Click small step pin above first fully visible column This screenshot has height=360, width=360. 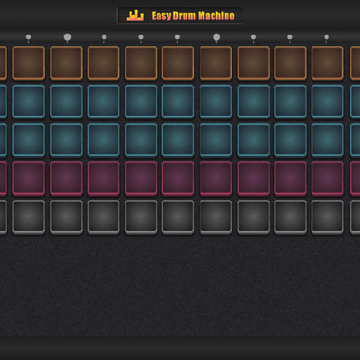[x=28, y=38]
